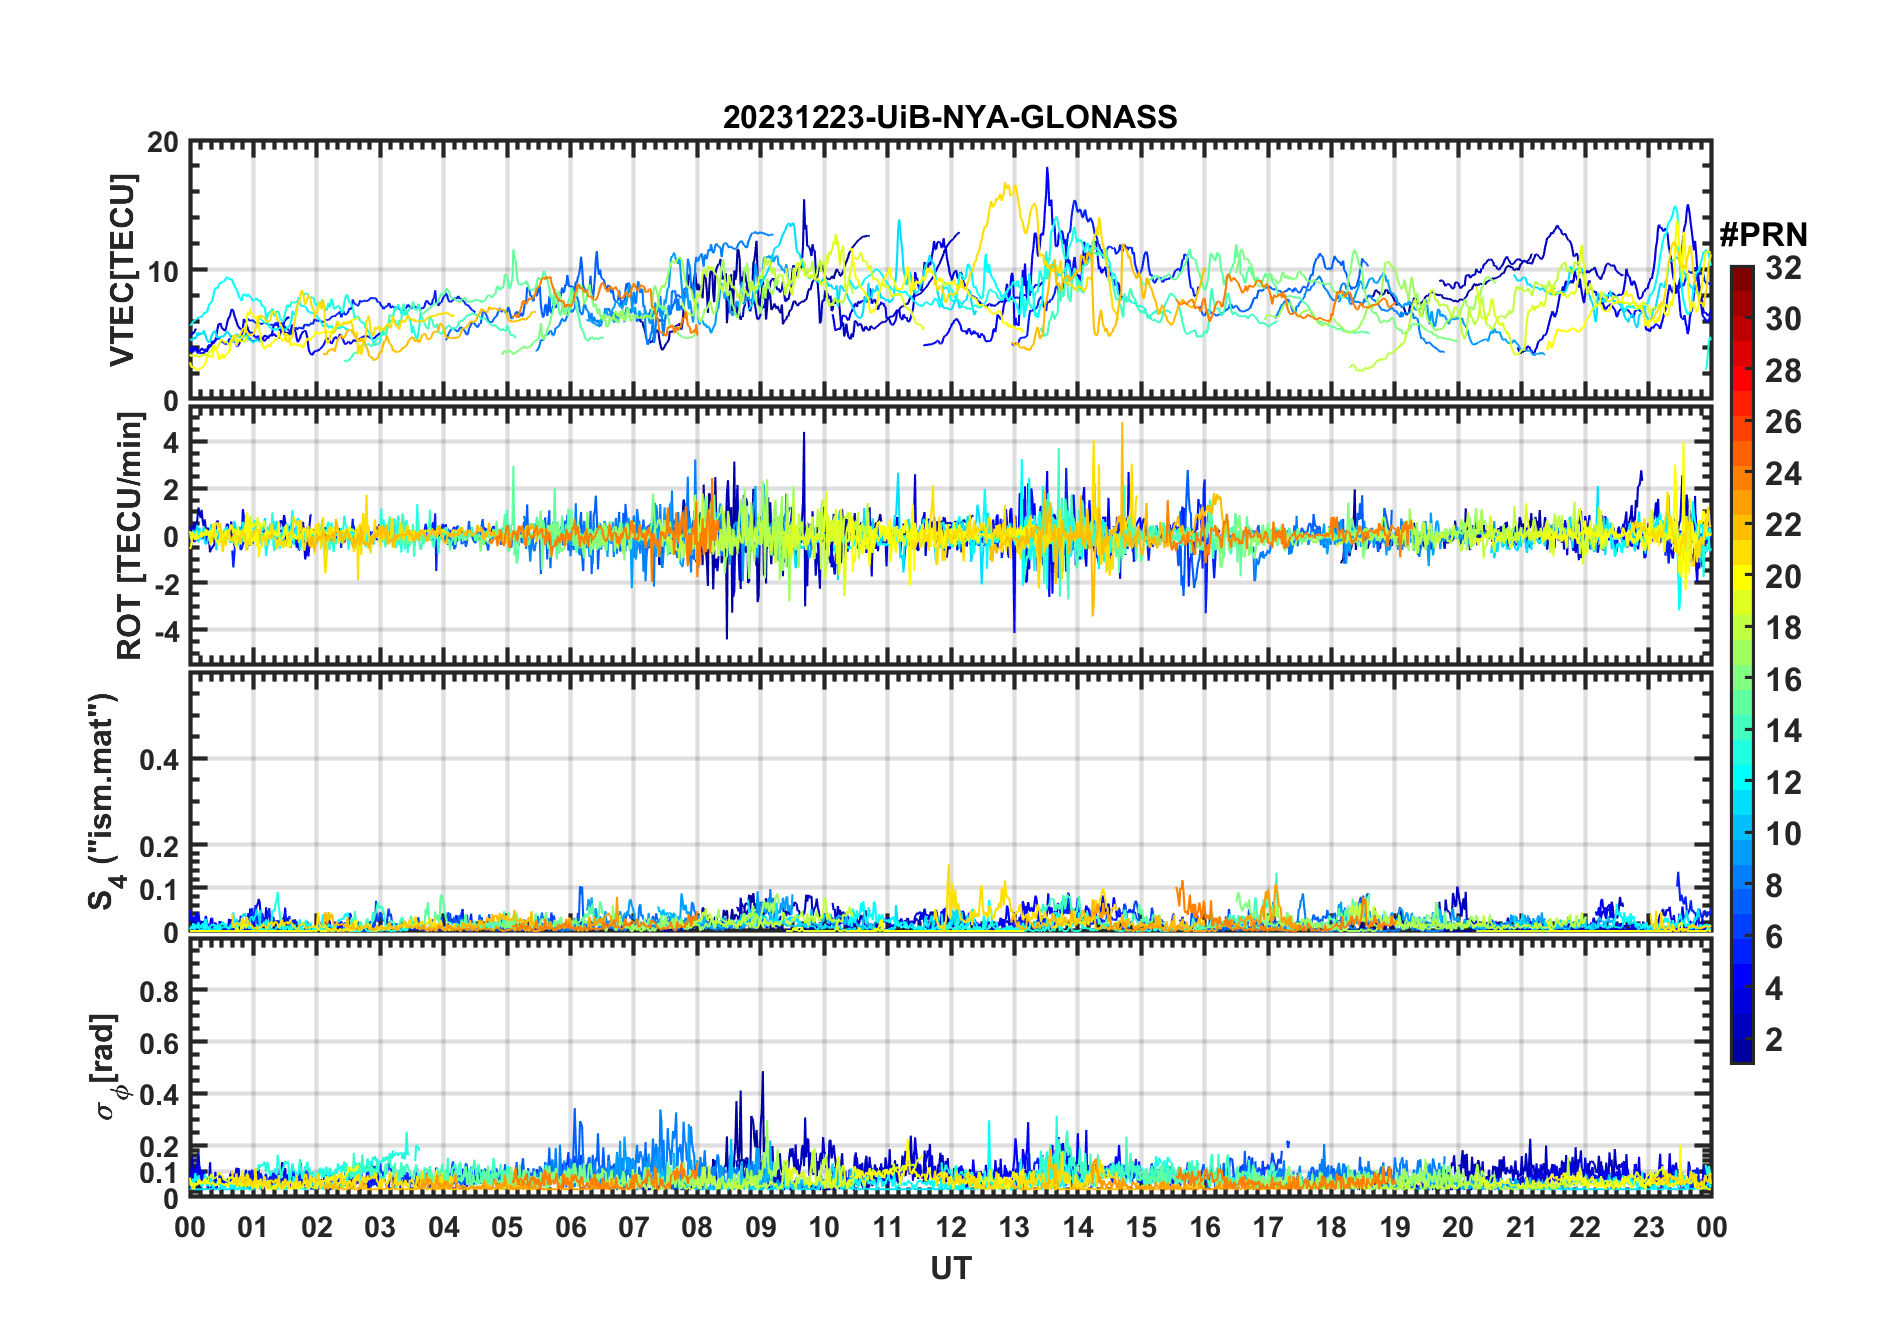This screenshot has width=1902, height=1330.
Task: Click the VTEC[TECU] y-axis label
Action: click(x=122, y=270)
